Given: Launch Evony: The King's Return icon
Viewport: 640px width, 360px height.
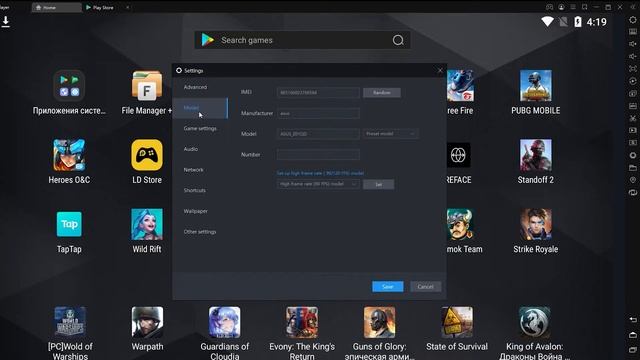Looking at the screenshot, I should pyautogui.click(x=302, y=322).
